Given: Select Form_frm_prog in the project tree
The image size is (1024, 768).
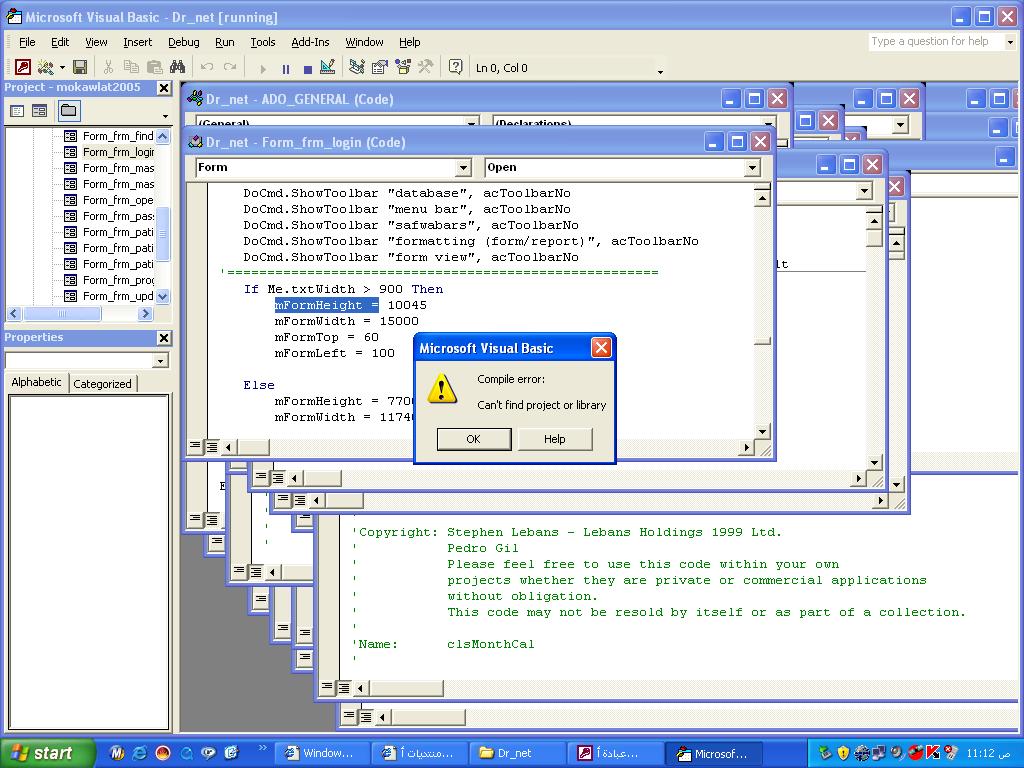Looking at the screenshot, I should (x=118, y=280).
